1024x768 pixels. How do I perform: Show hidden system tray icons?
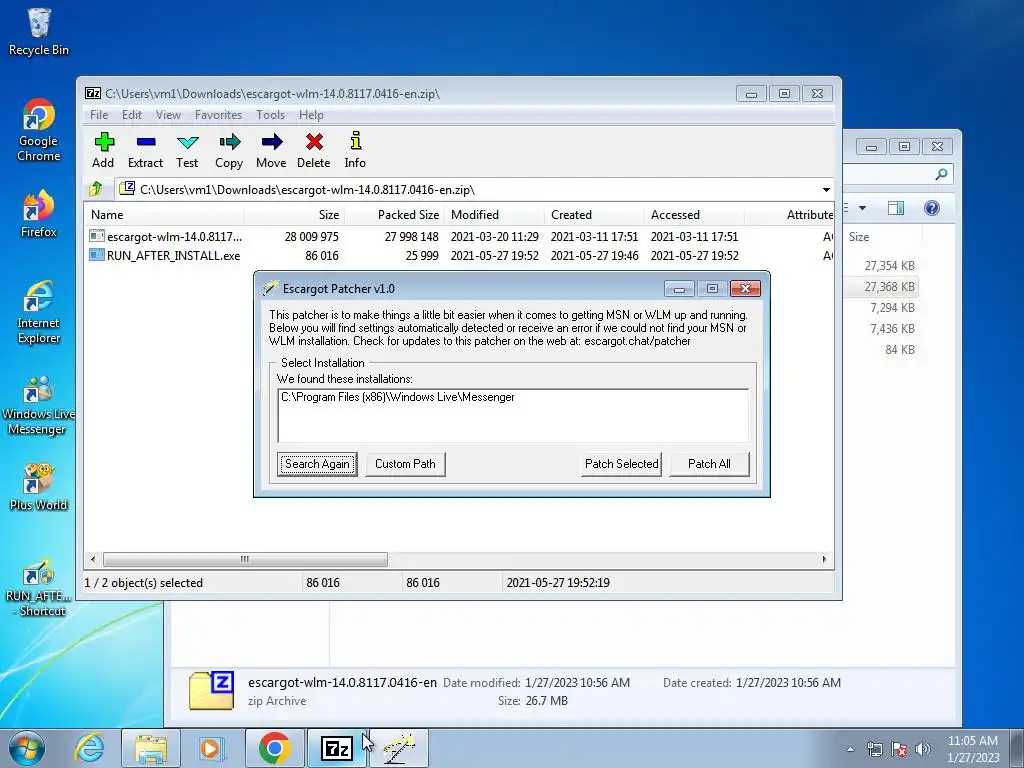coord(850,749)
